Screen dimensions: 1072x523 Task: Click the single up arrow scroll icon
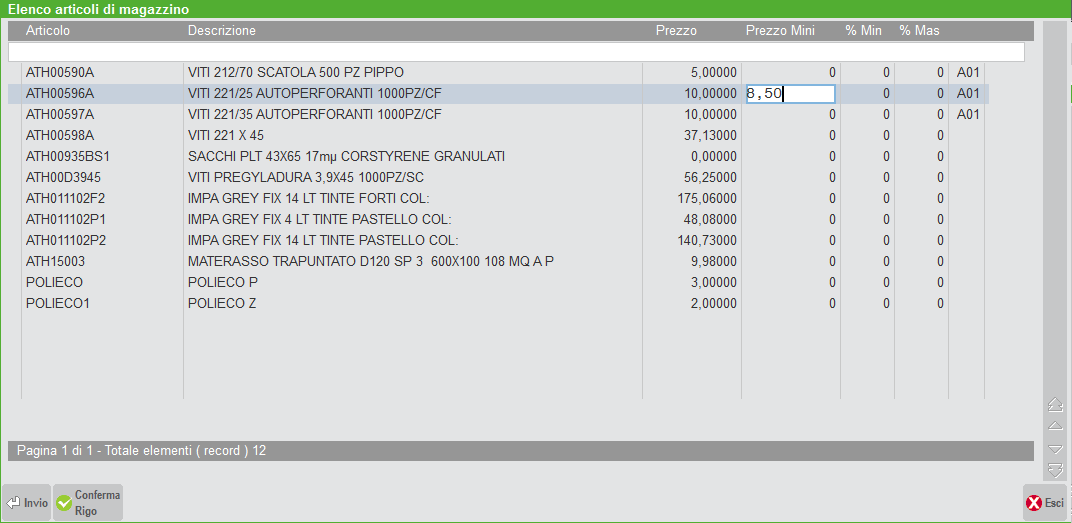tap(1054, 426)
